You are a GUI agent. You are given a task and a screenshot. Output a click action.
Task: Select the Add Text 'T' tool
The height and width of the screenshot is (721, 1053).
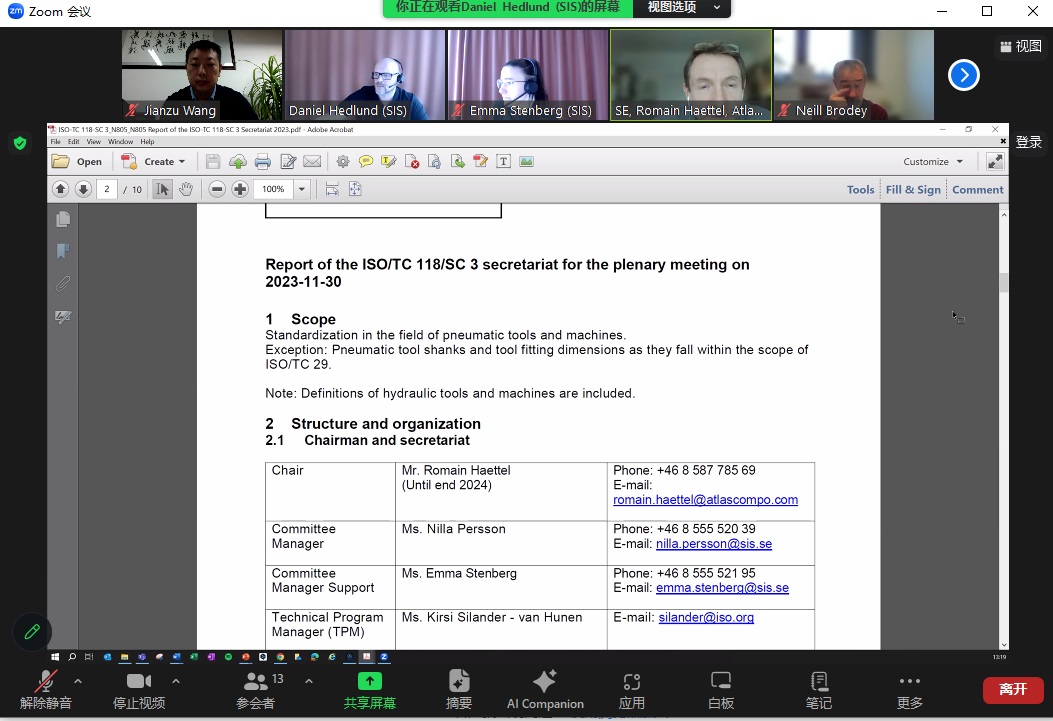coord(503,162)
